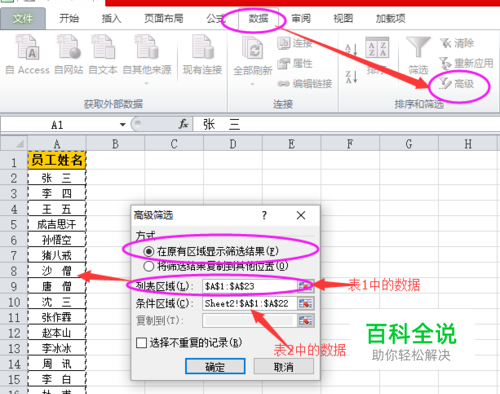This screenshot has height=394, width=500.
Task: Click the select-all corner of the sheet
Action: pyautogui.click(x=14, y=144)
